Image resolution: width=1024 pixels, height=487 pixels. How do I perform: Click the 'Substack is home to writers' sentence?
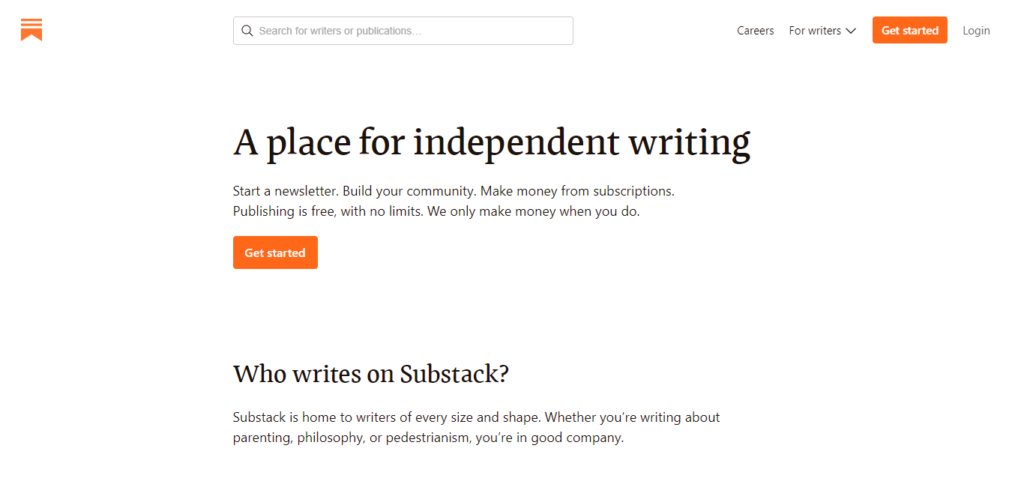350,417
